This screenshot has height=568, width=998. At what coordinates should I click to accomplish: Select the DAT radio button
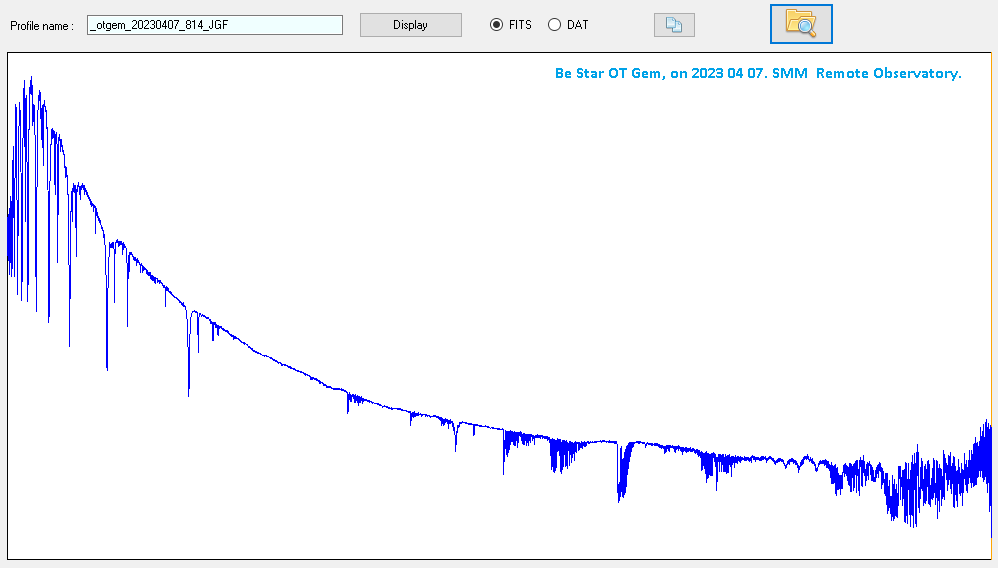554,25
